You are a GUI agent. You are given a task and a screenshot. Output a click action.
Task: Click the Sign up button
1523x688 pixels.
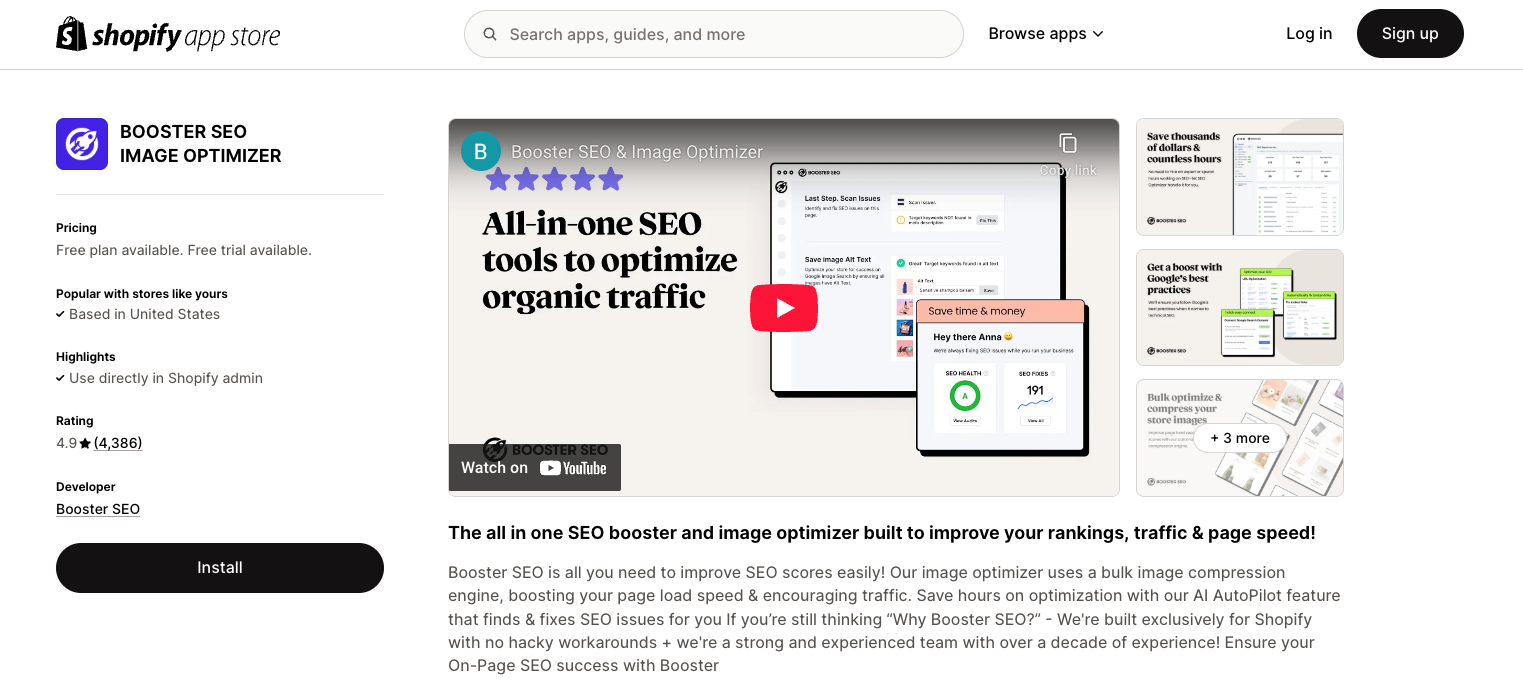1410,34
